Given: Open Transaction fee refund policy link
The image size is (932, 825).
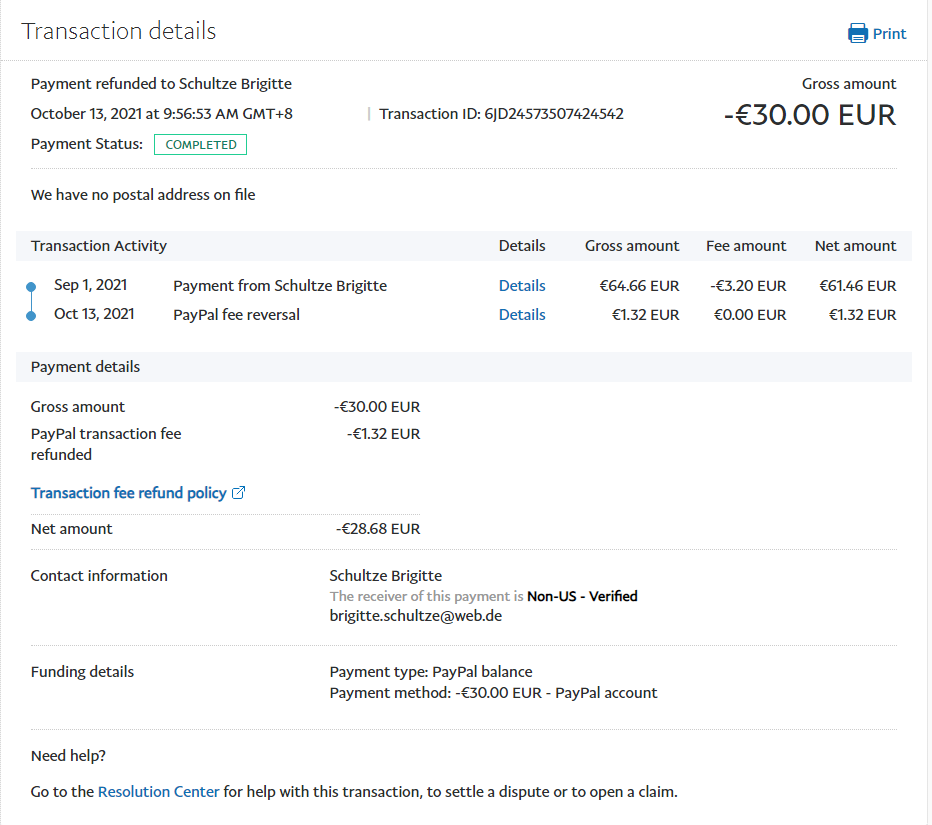Looking at the screenshot, I should [128, 493].
